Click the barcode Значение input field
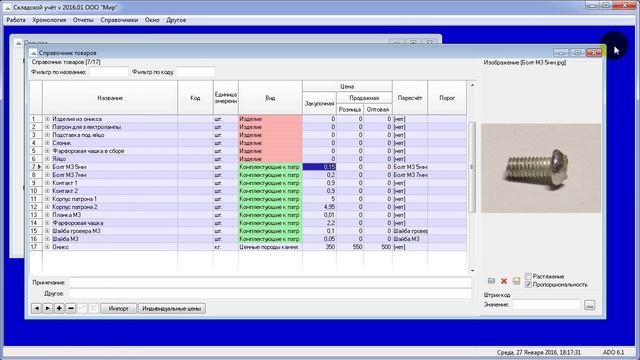The height and width of the screenshot is (360, 640). [546, 304]
